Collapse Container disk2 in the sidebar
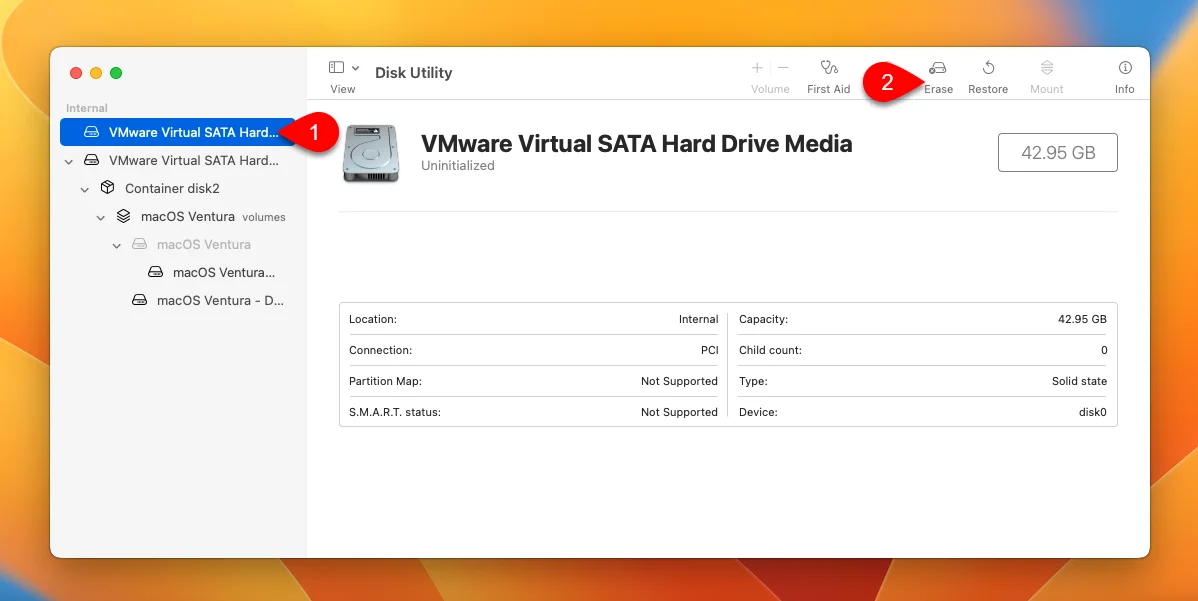The height and width of the screenshot is (601, 1198). tap(85, 189)
